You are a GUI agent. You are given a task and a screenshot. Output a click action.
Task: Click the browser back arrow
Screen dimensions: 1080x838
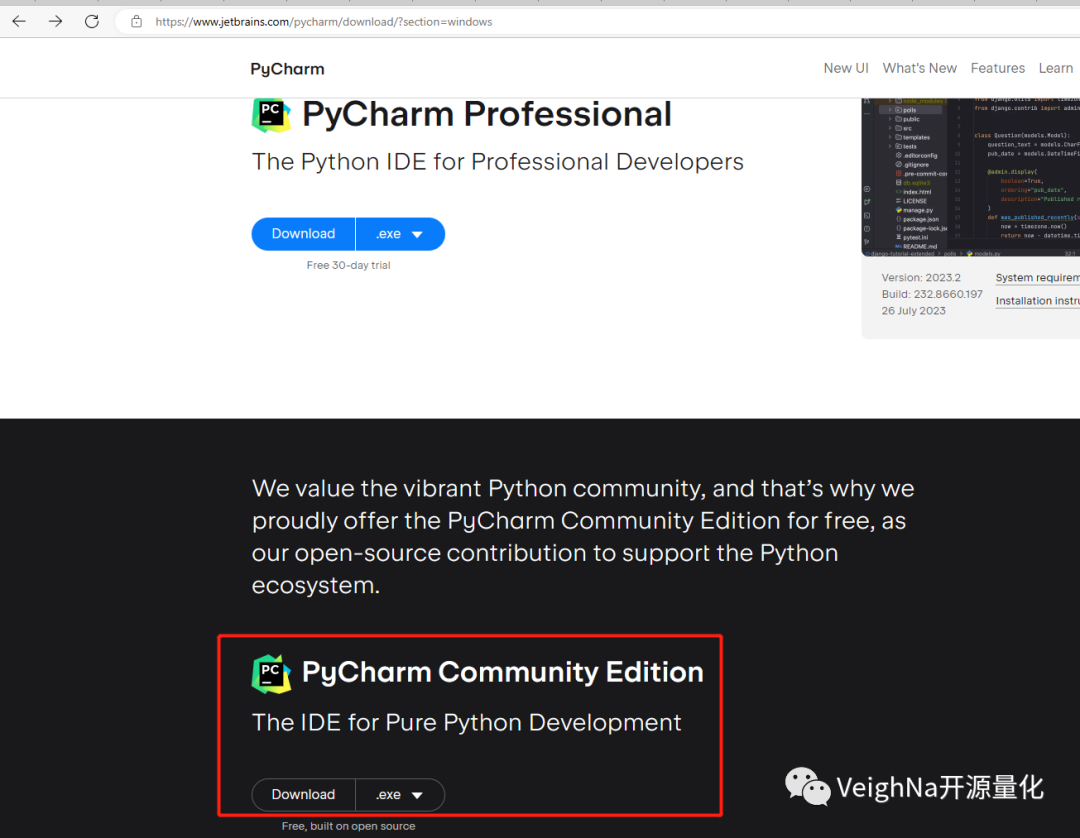tap(19, 21)
